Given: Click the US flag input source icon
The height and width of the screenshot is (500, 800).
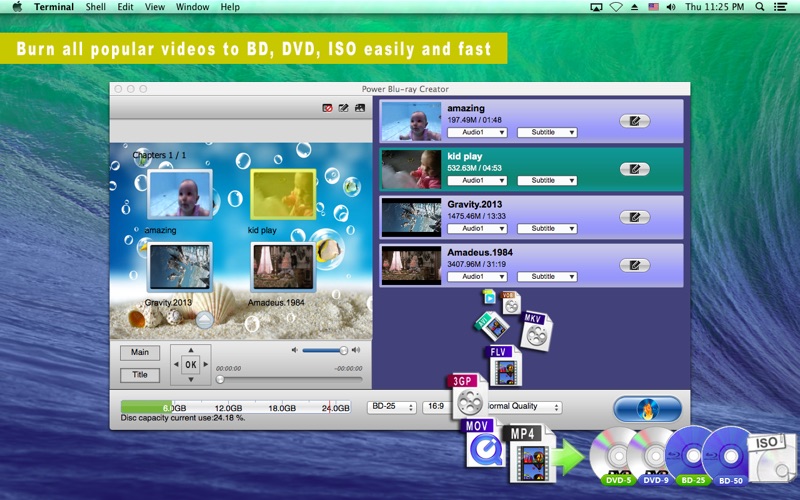Looking at the screenshot, I should pos(653,7).
